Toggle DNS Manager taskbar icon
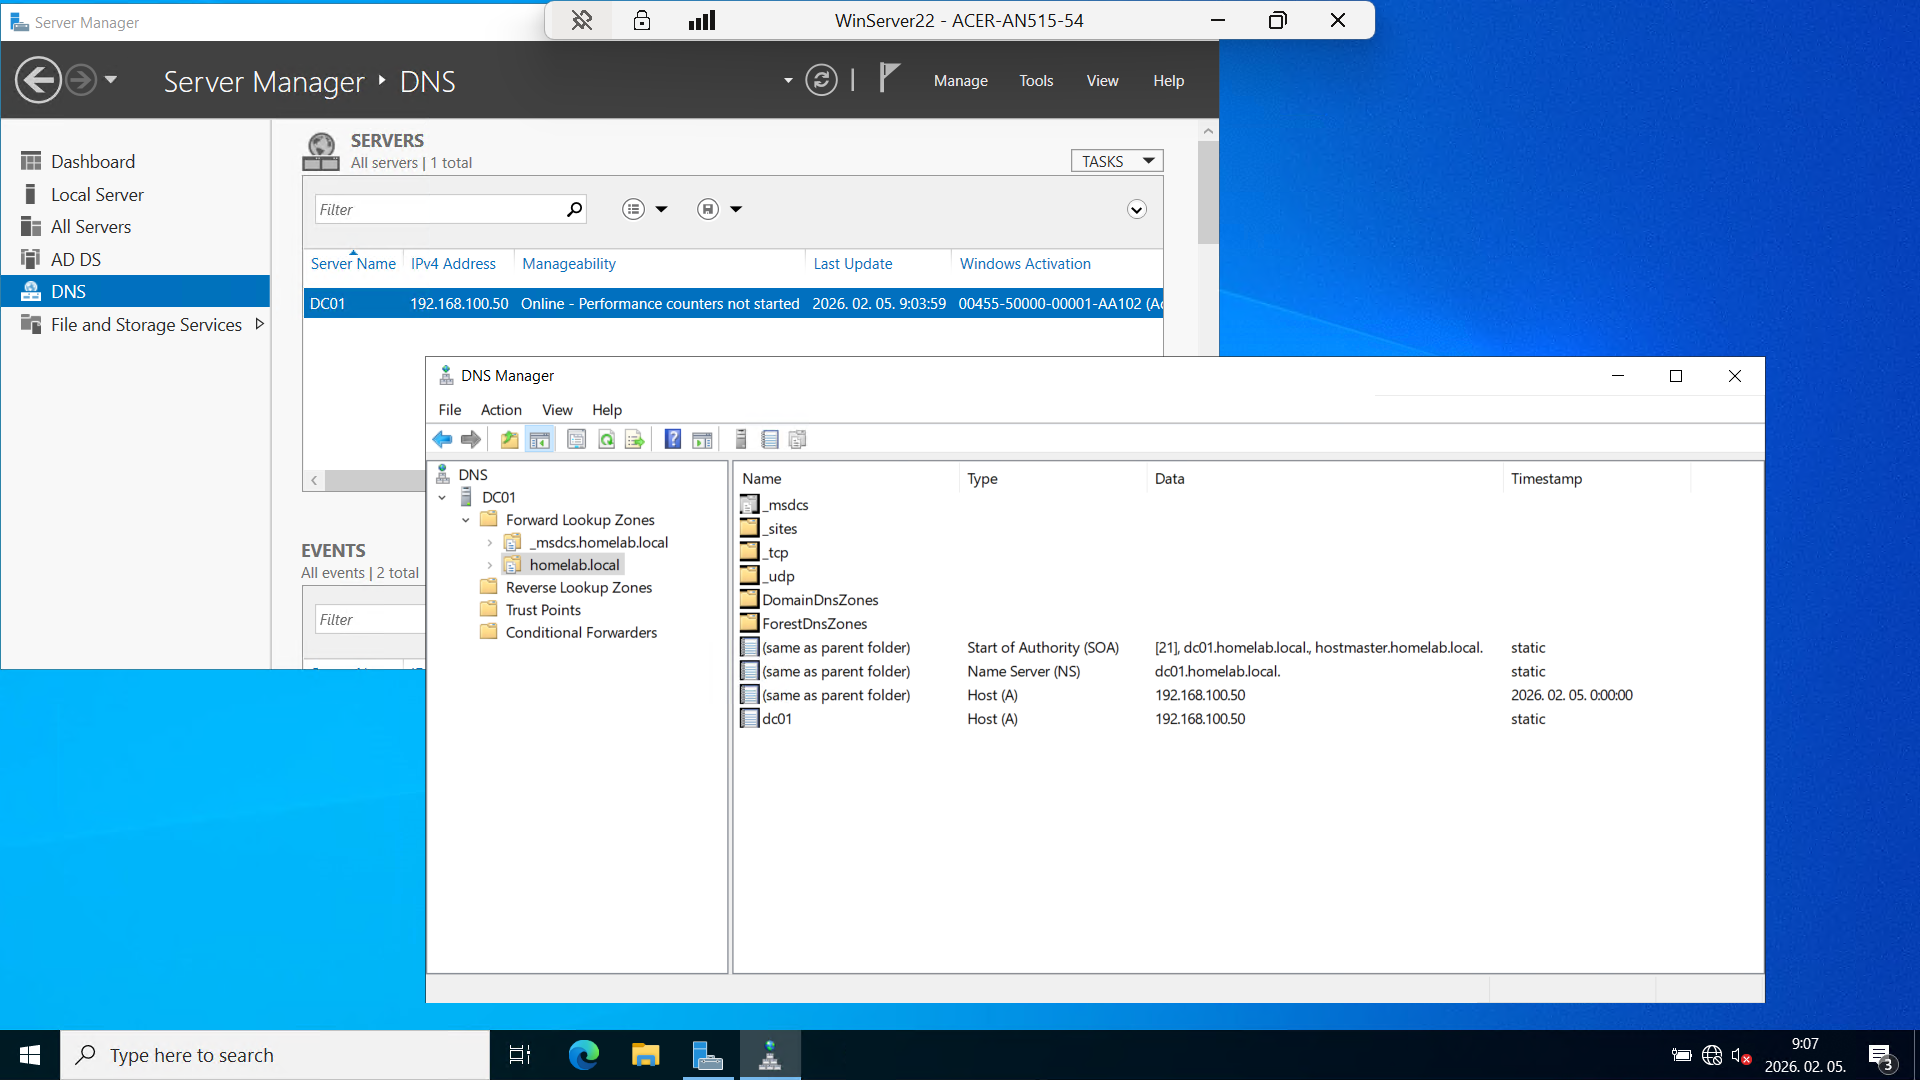 [769, 1054]
